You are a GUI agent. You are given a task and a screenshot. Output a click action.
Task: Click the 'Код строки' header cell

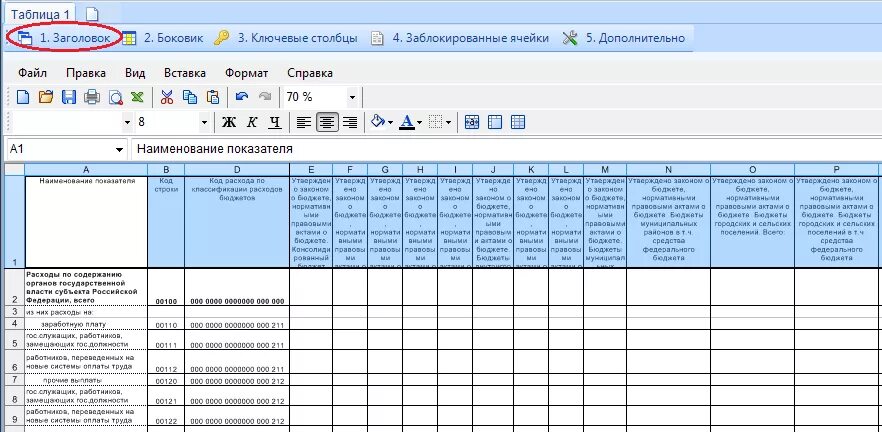pos(166,221)
